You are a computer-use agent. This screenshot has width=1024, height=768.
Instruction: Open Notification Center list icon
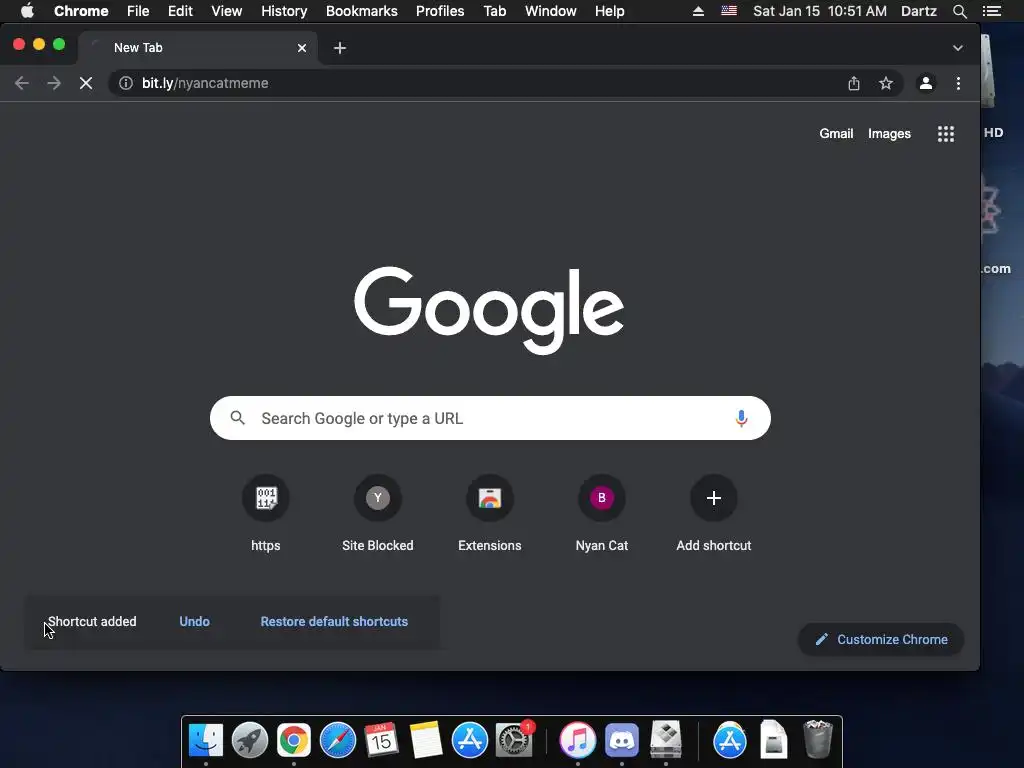(x=991, y=11)
